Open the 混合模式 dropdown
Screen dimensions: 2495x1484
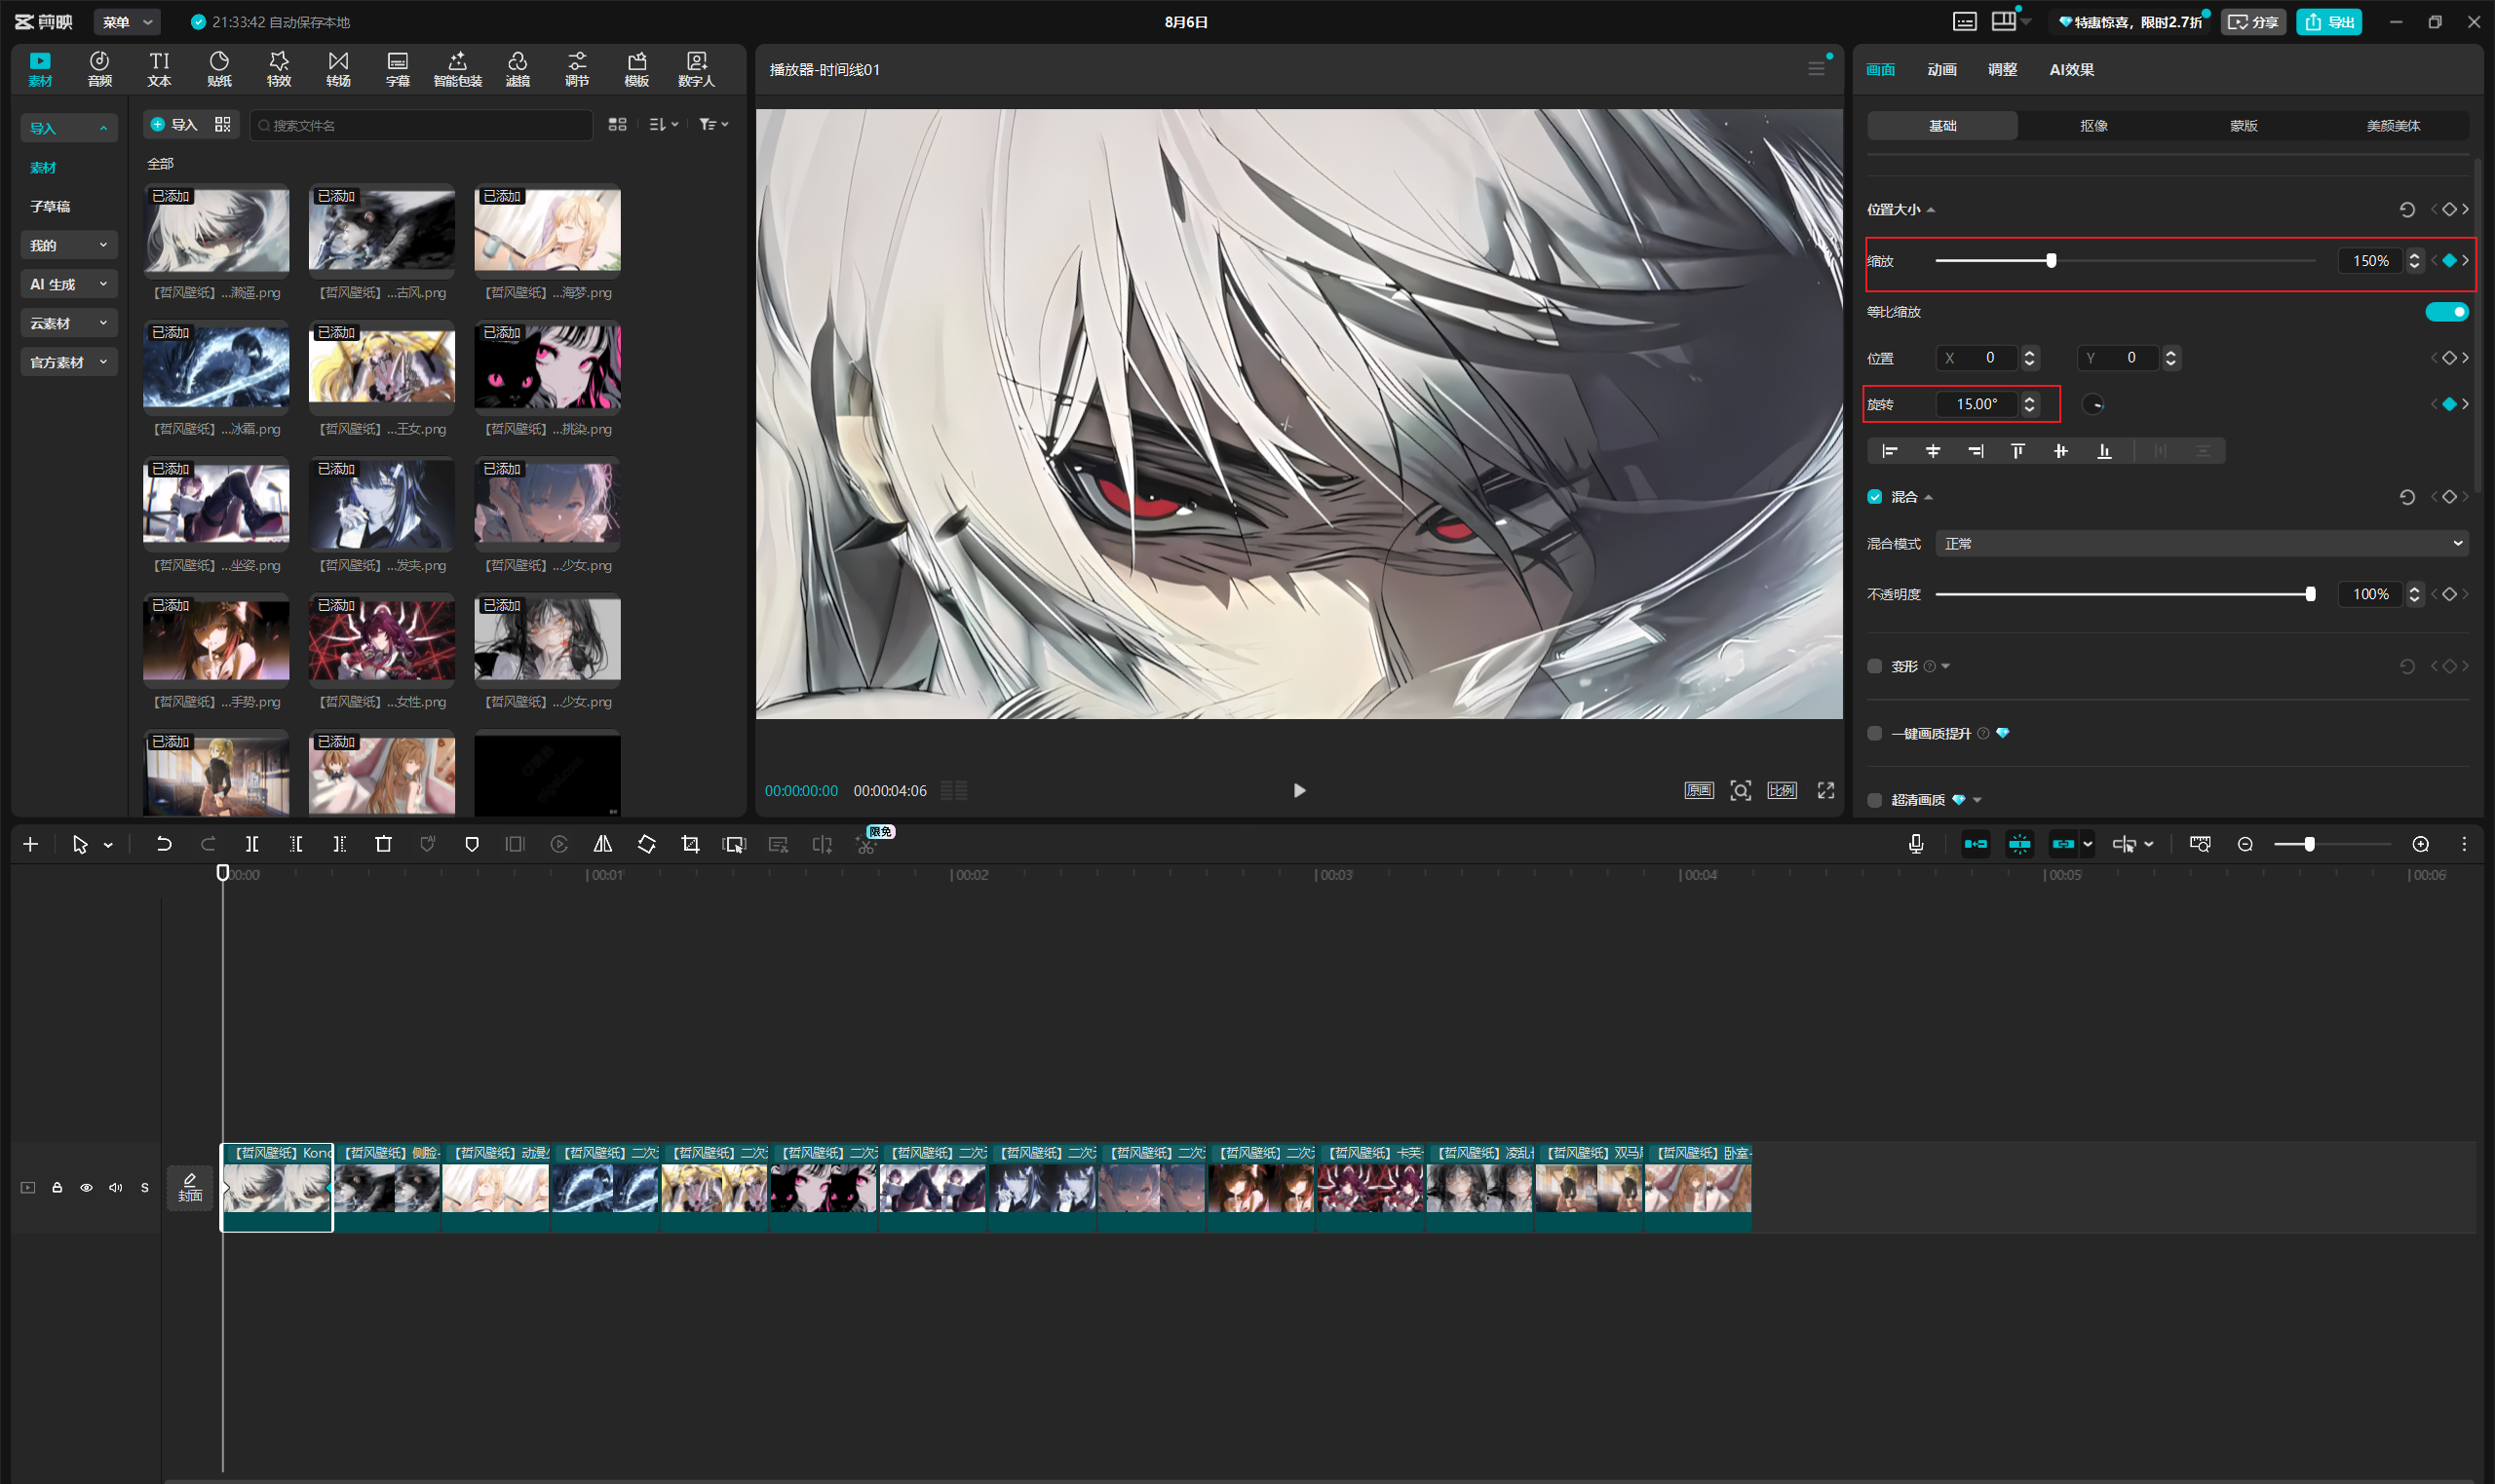tap(2202, 543)
